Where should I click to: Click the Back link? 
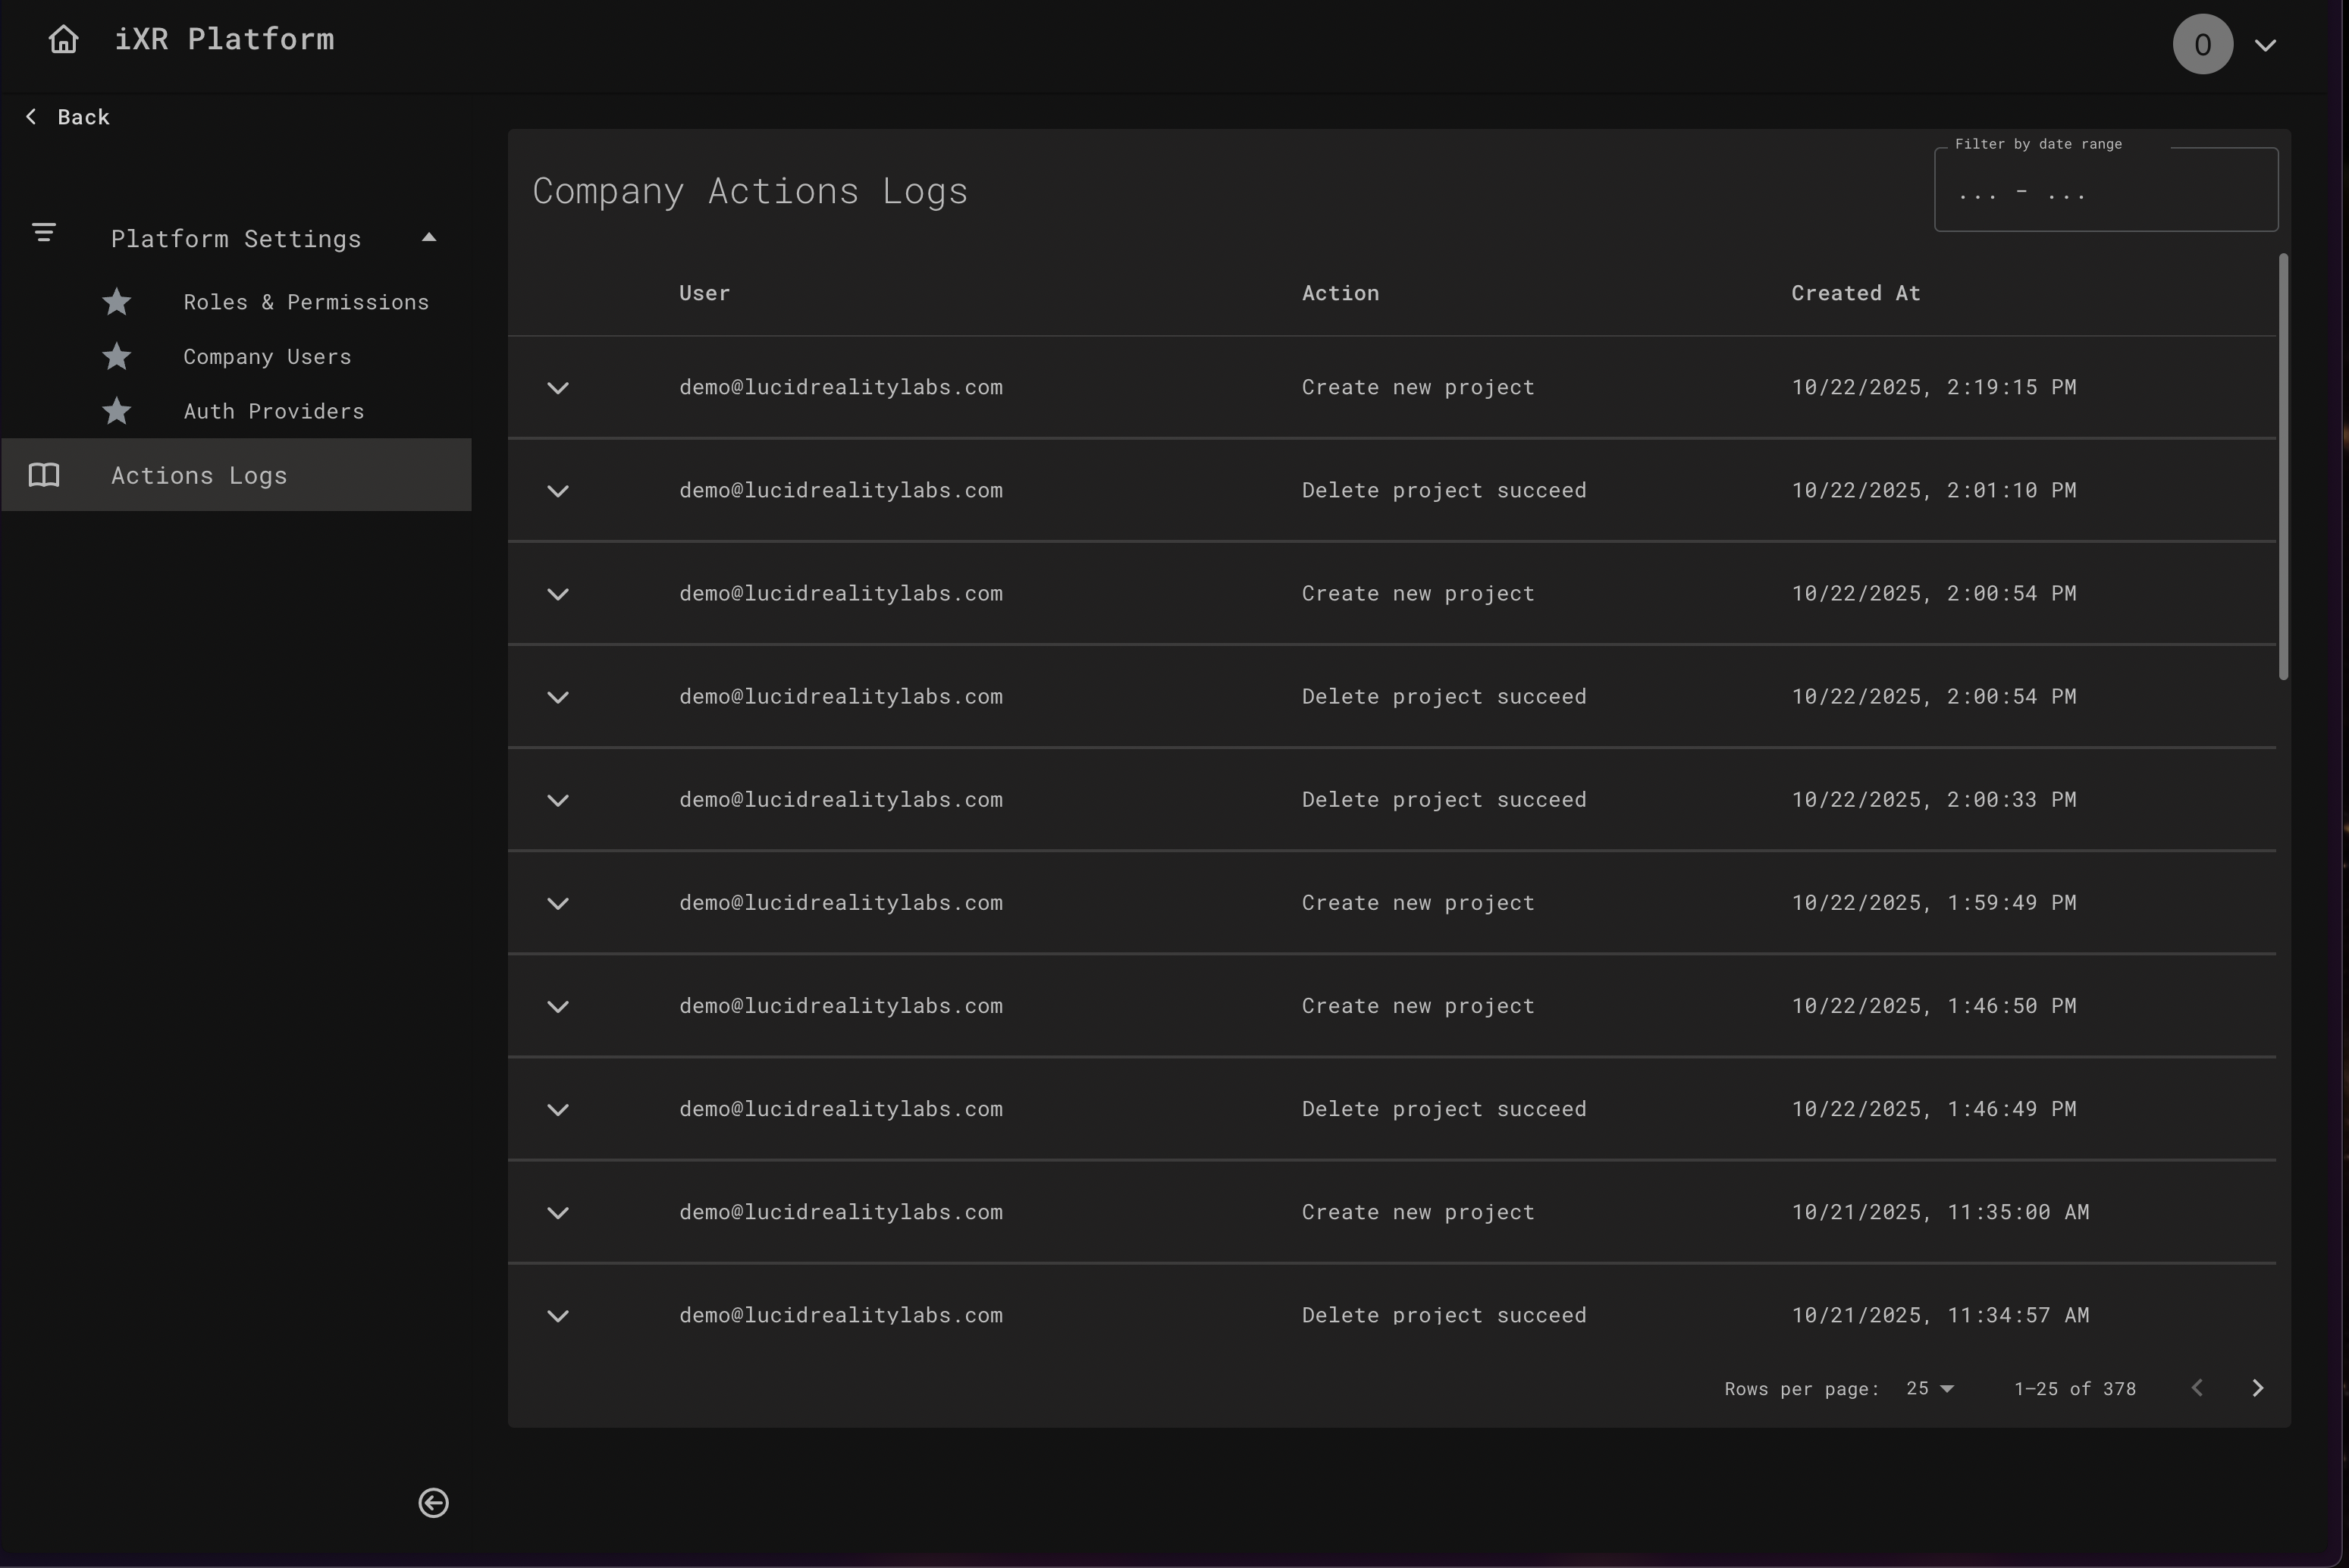(x=68, y=117)
